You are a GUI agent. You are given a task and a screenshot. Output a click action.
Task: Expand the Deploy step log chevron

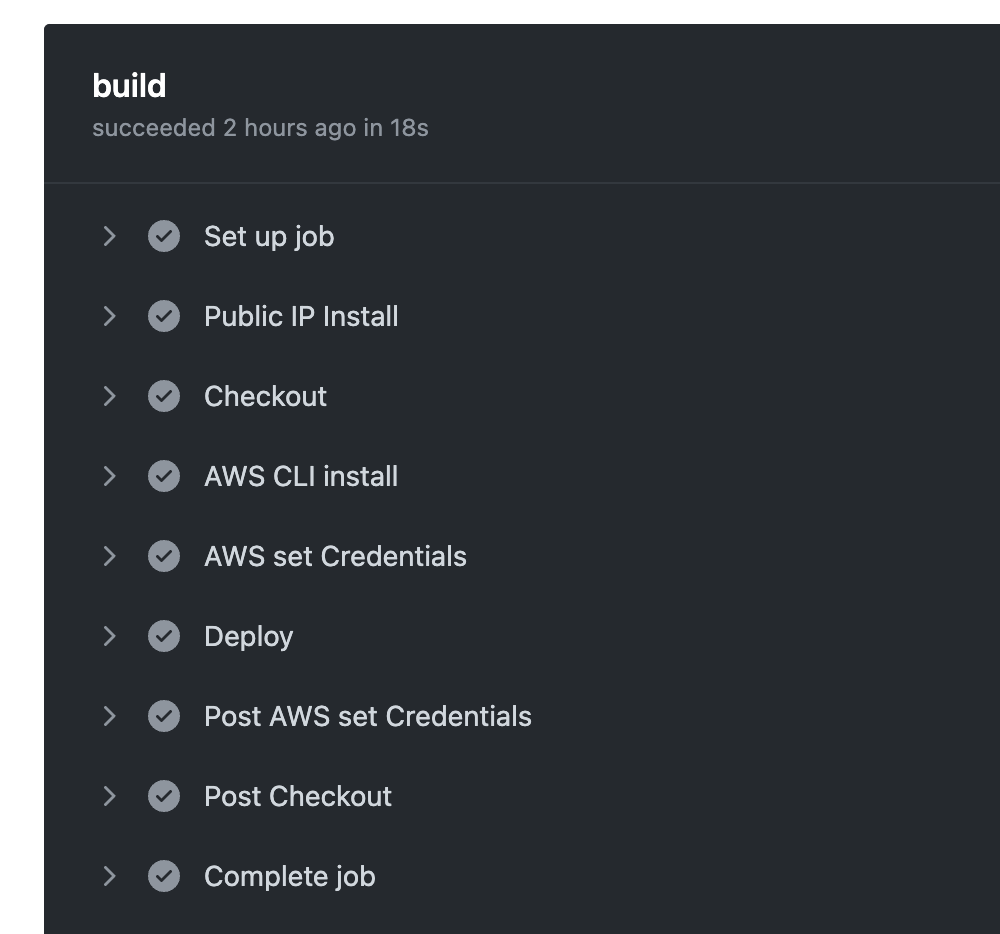point(110,636)
